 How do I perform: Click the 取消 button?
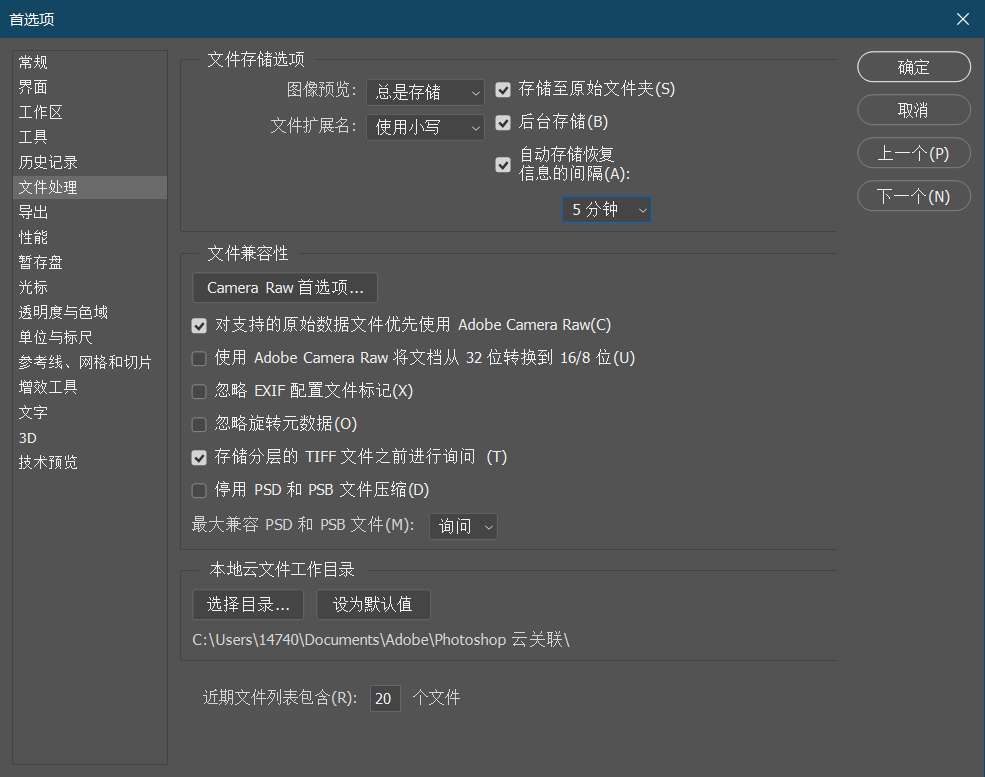tap(913, 110)
